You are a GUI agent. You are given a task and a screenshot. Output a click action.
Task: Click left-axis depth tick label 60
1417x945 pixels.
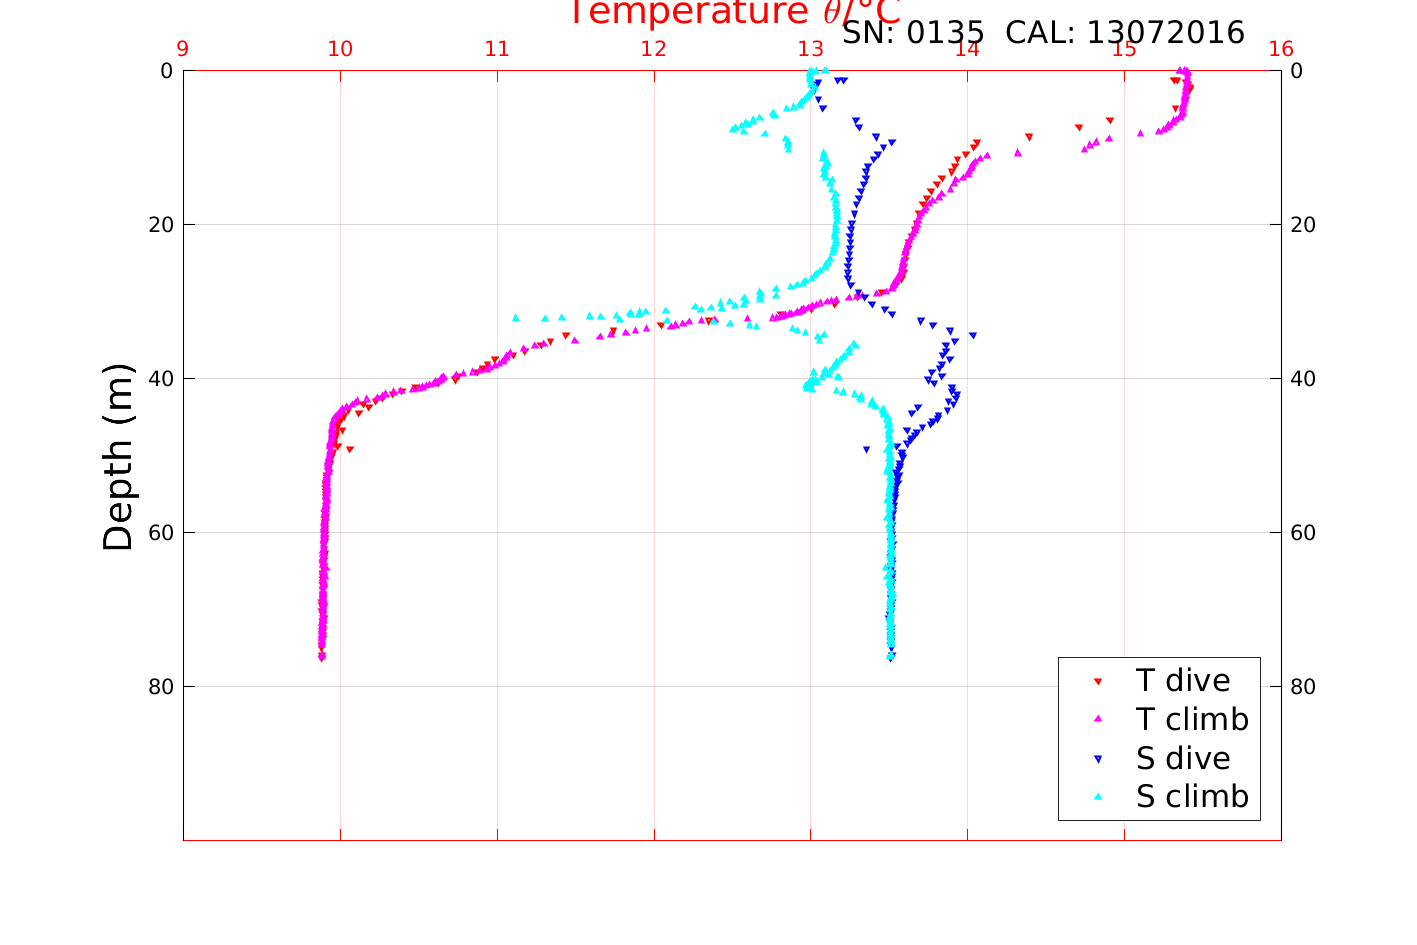161,533
